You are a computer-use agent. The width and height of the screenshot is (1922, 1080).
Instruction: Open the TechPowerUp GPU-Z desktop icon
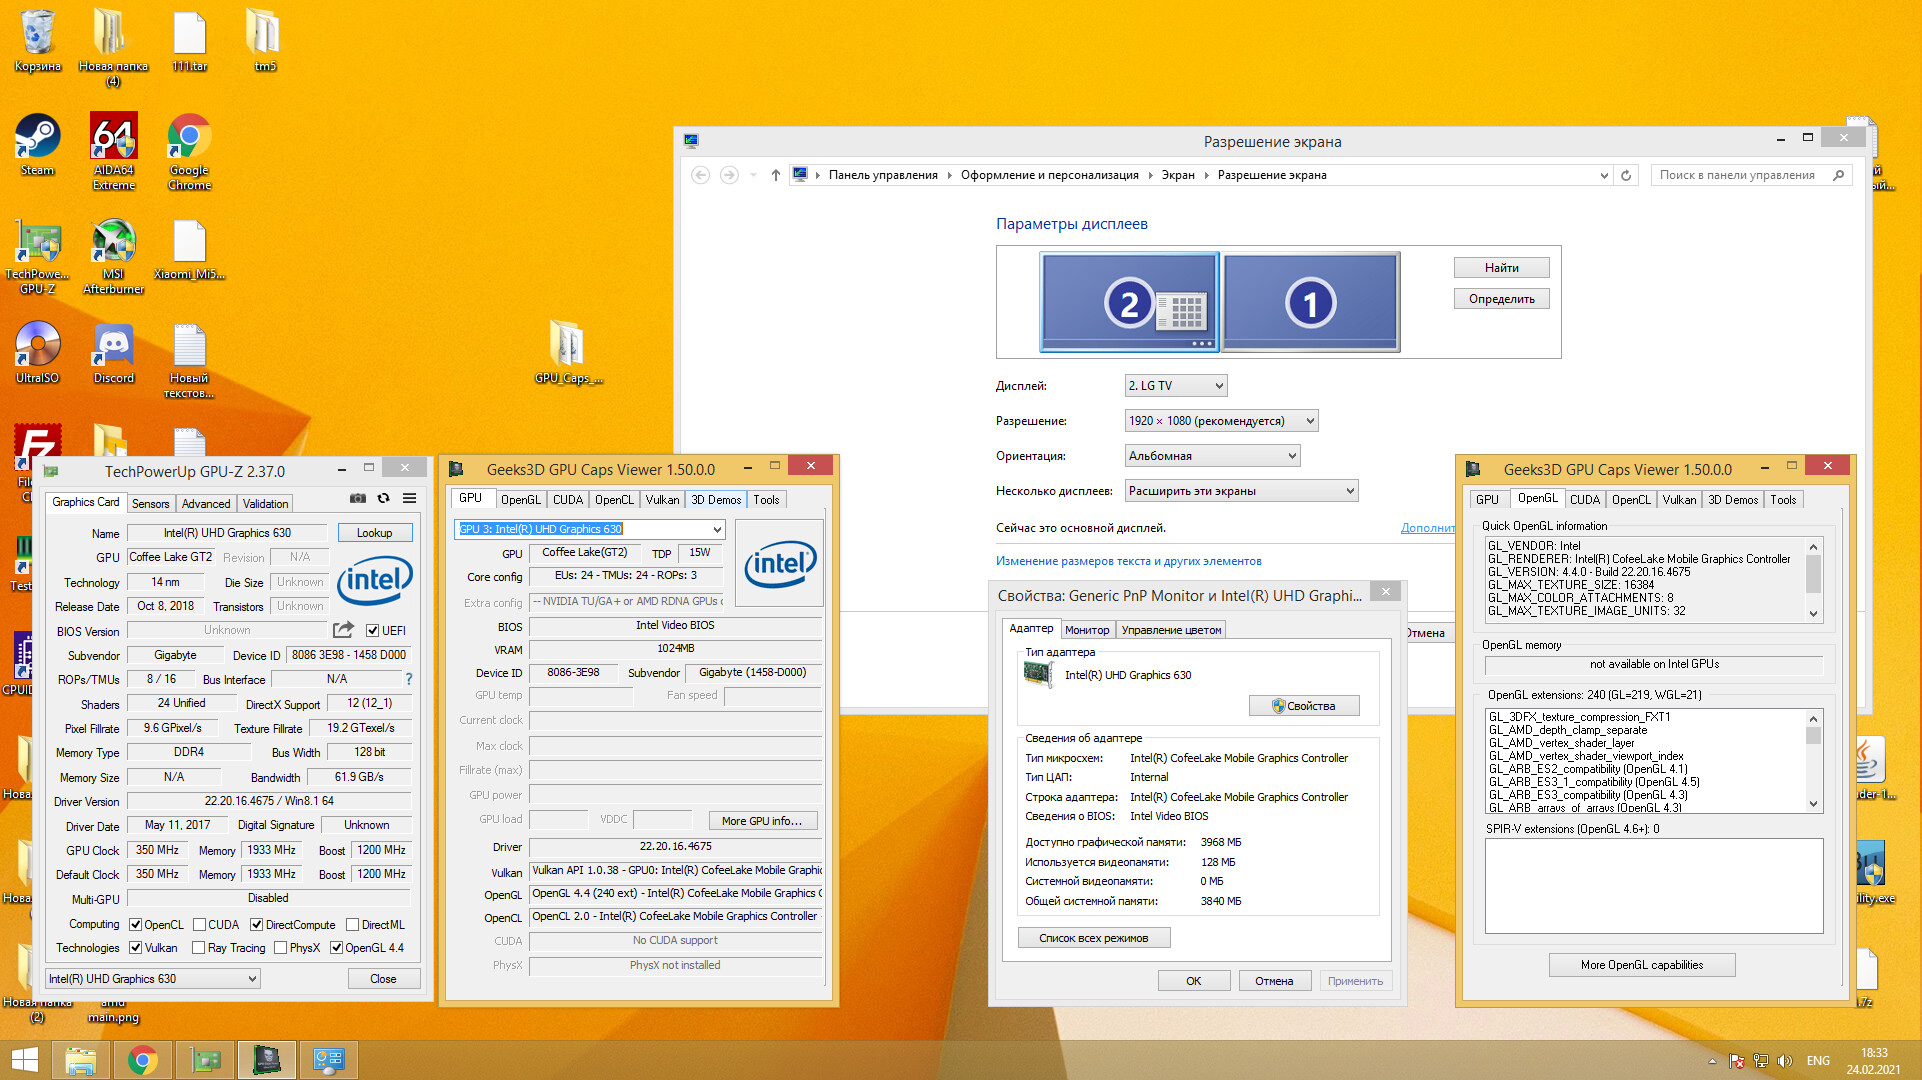point(37,256)
